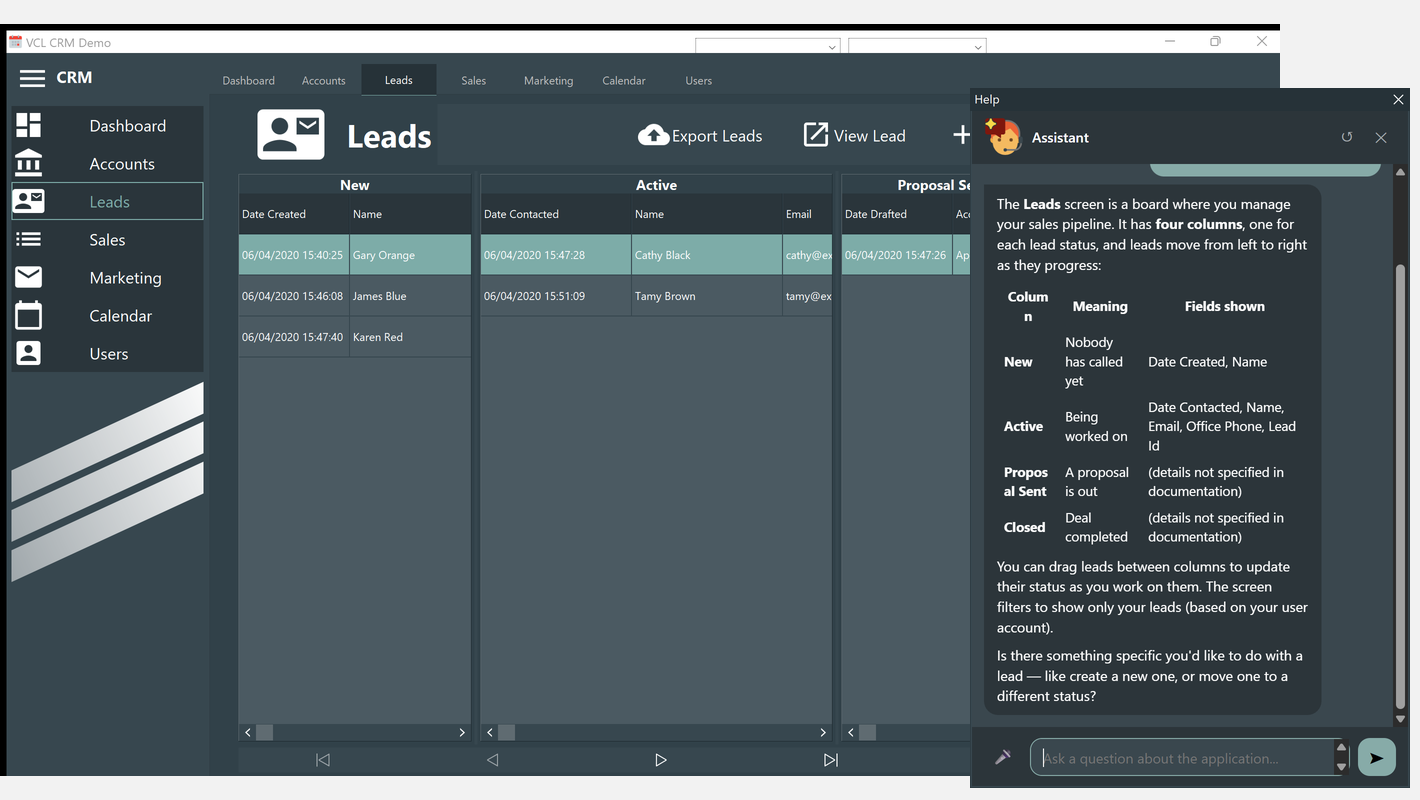
Task: Click the down arrow of the Help chat scrollbar
Action: 1400,718
